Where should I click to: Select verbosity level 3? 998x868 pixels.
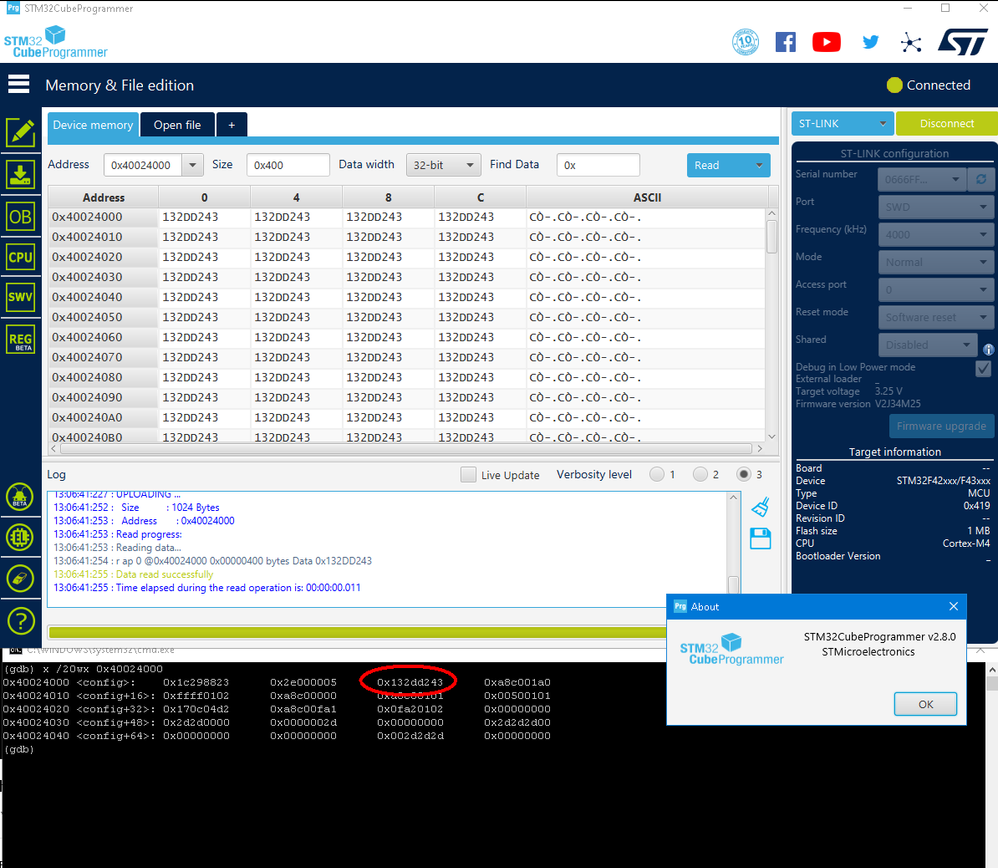[743, 475]
